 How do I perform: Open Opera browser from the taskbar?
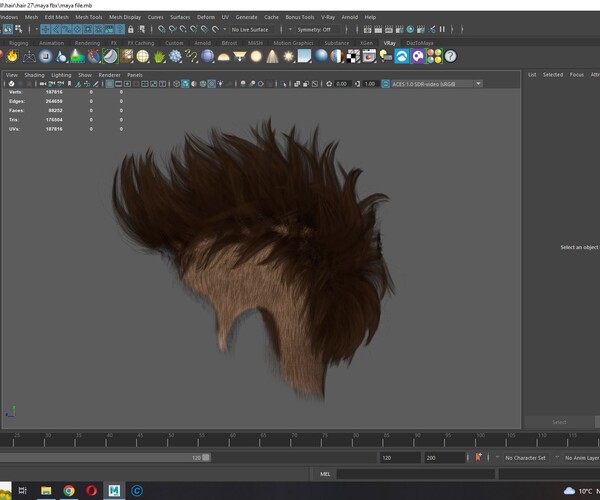click(91, 490)
